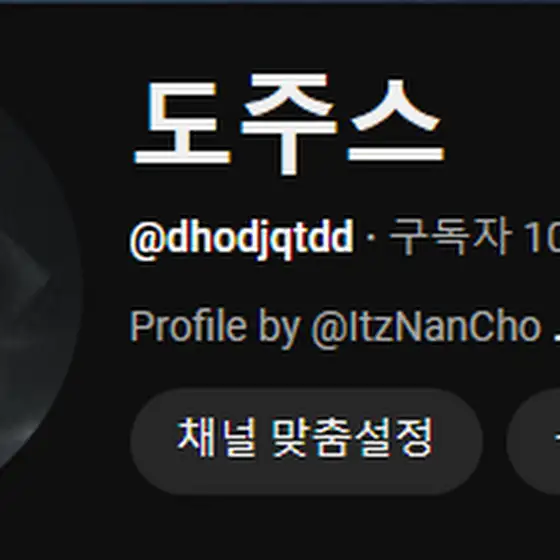Click the 채널 맞춤설정 button
This screenshot has height=560, width=560.
(306, 441)
